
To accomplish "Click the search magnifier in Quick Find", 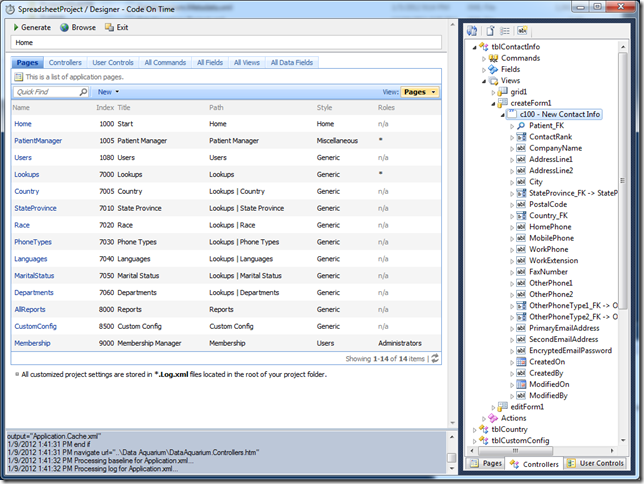I will (85, 91).
